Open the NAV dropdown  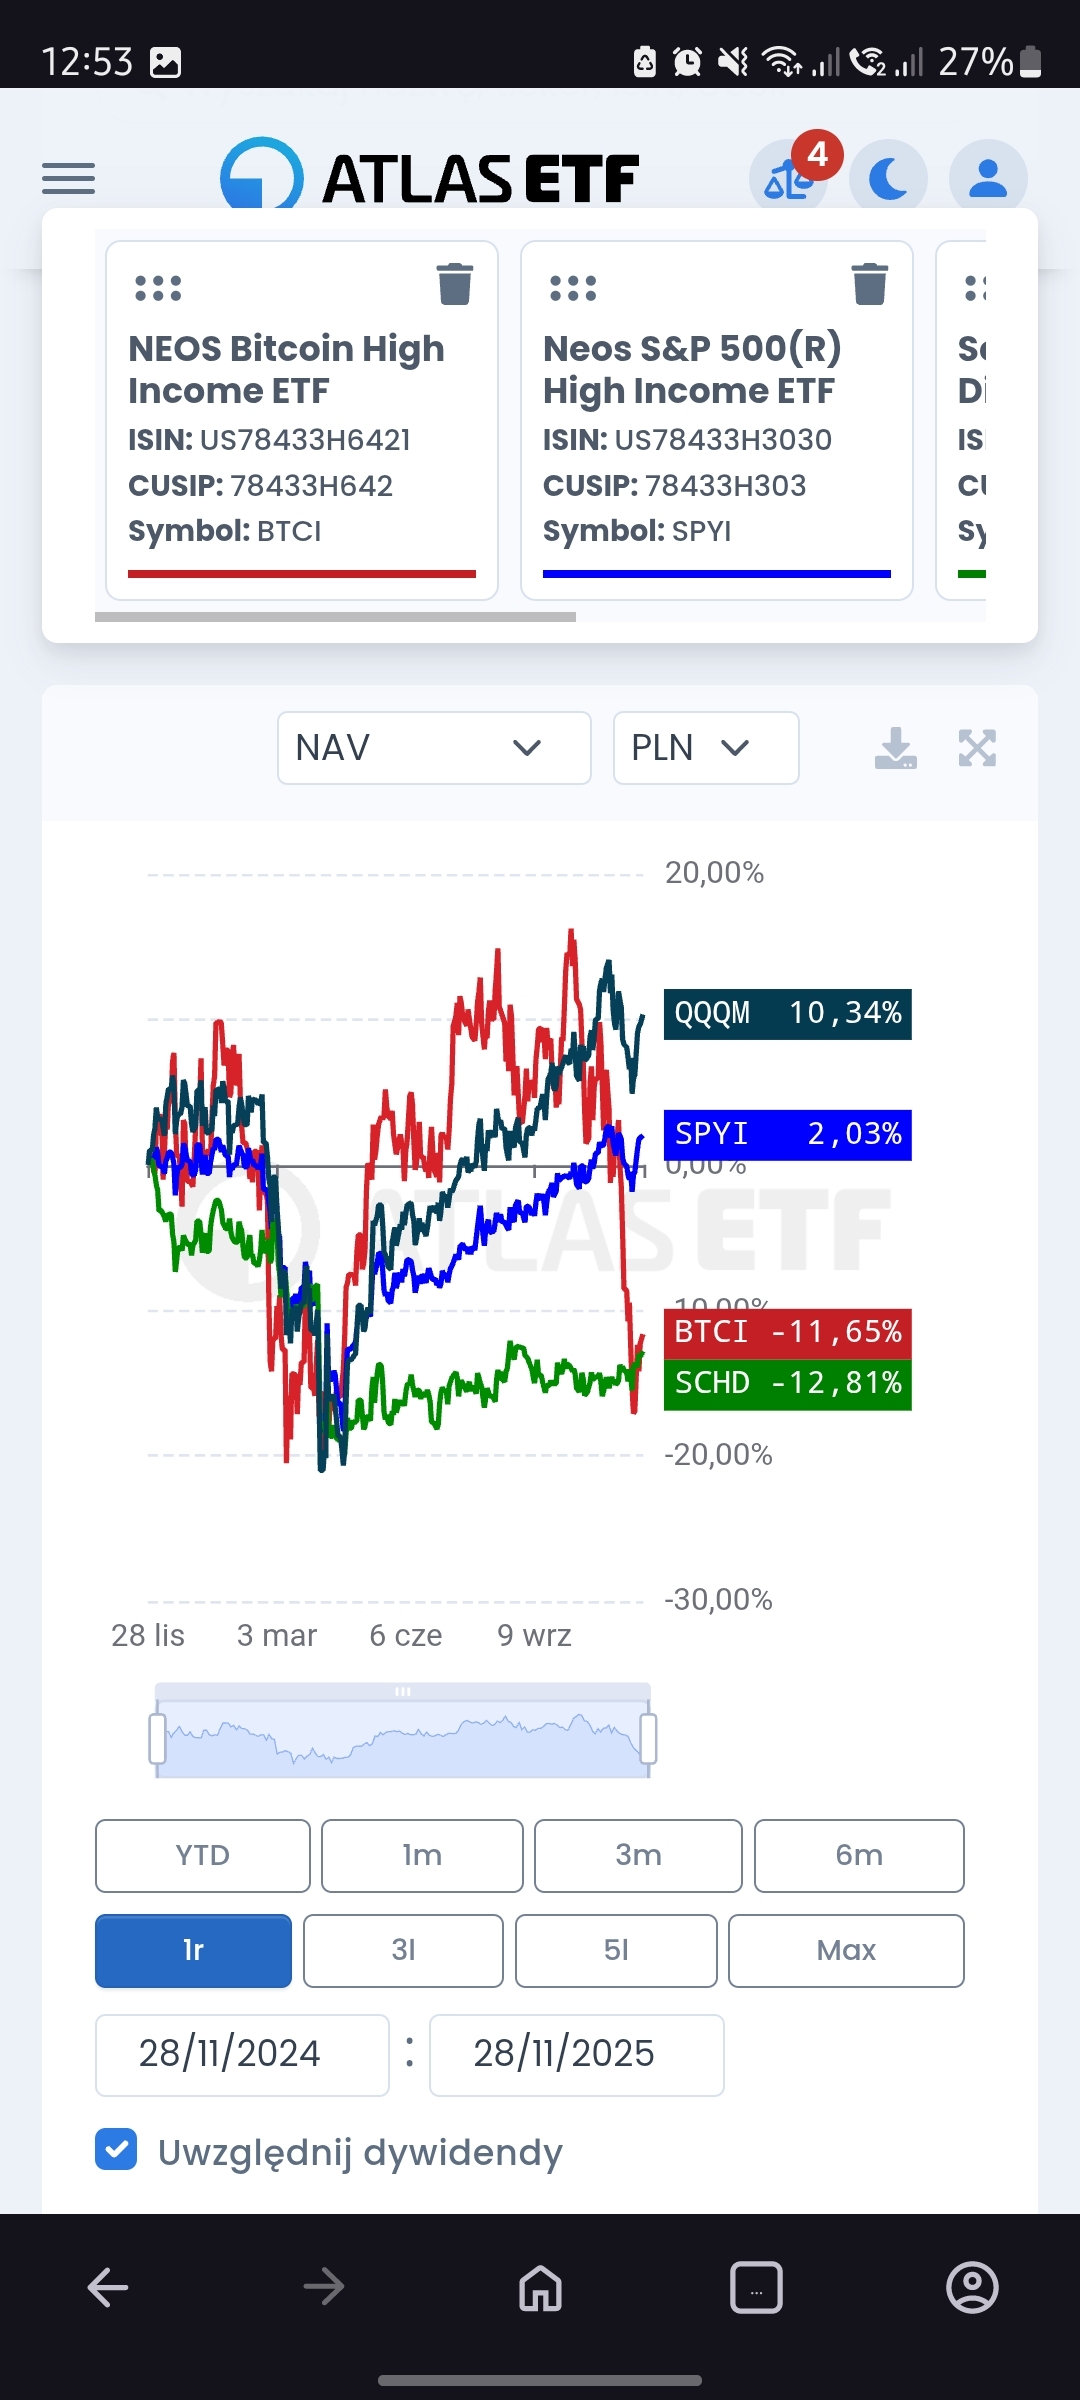pyautogui.click(x=434, y=748)
